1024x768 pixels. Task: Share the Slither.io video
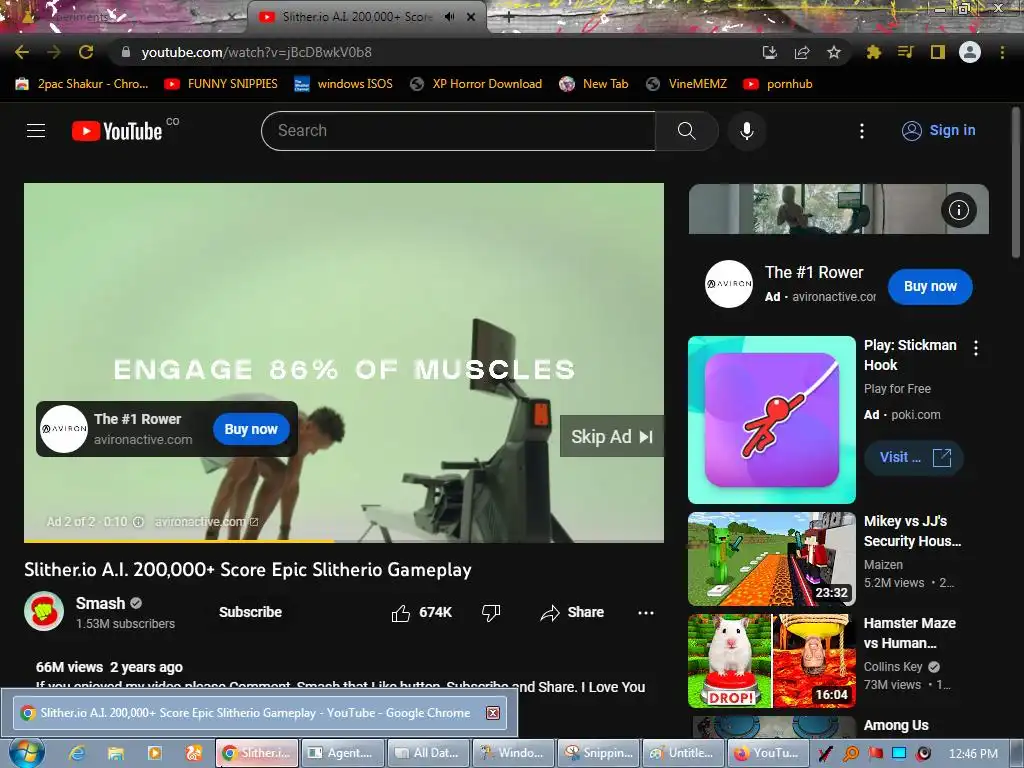(572, 613)
